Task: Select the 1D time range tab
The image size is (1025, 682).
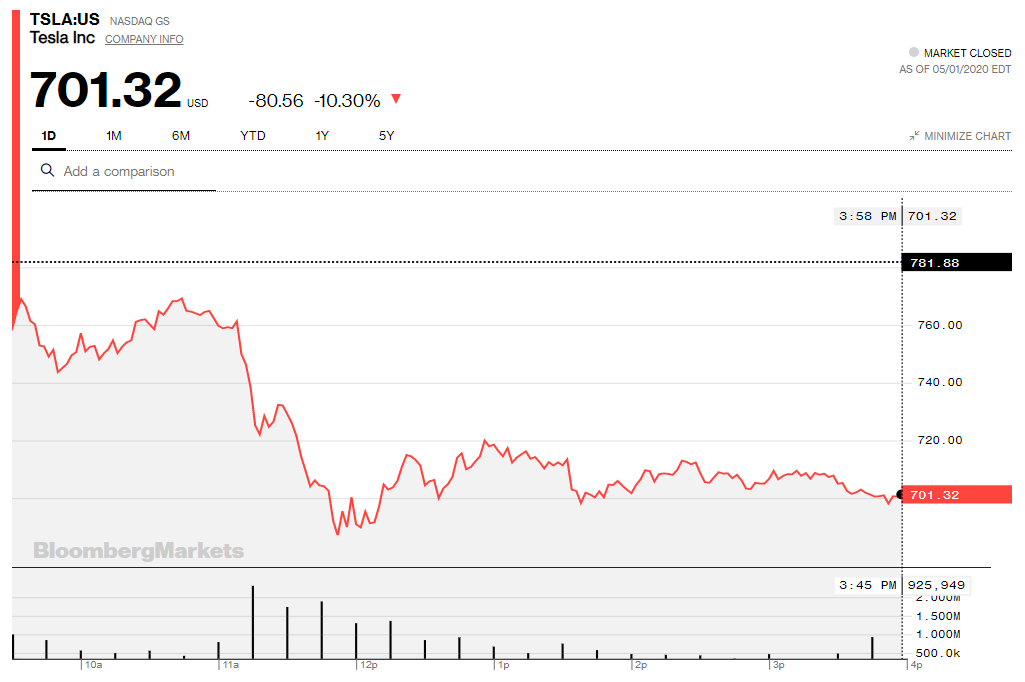Action: click(x=49, y=135)
